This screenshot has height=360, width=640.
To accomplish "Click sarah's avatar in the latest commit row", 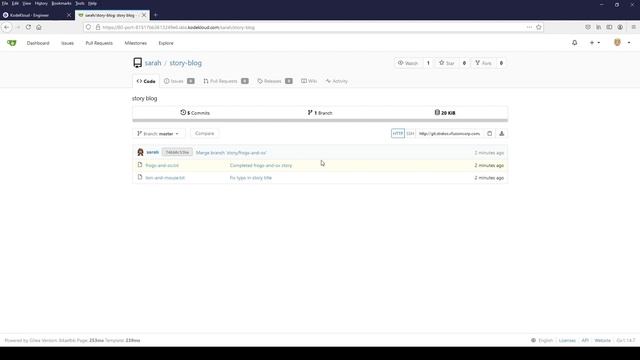I will pos(140,152).
